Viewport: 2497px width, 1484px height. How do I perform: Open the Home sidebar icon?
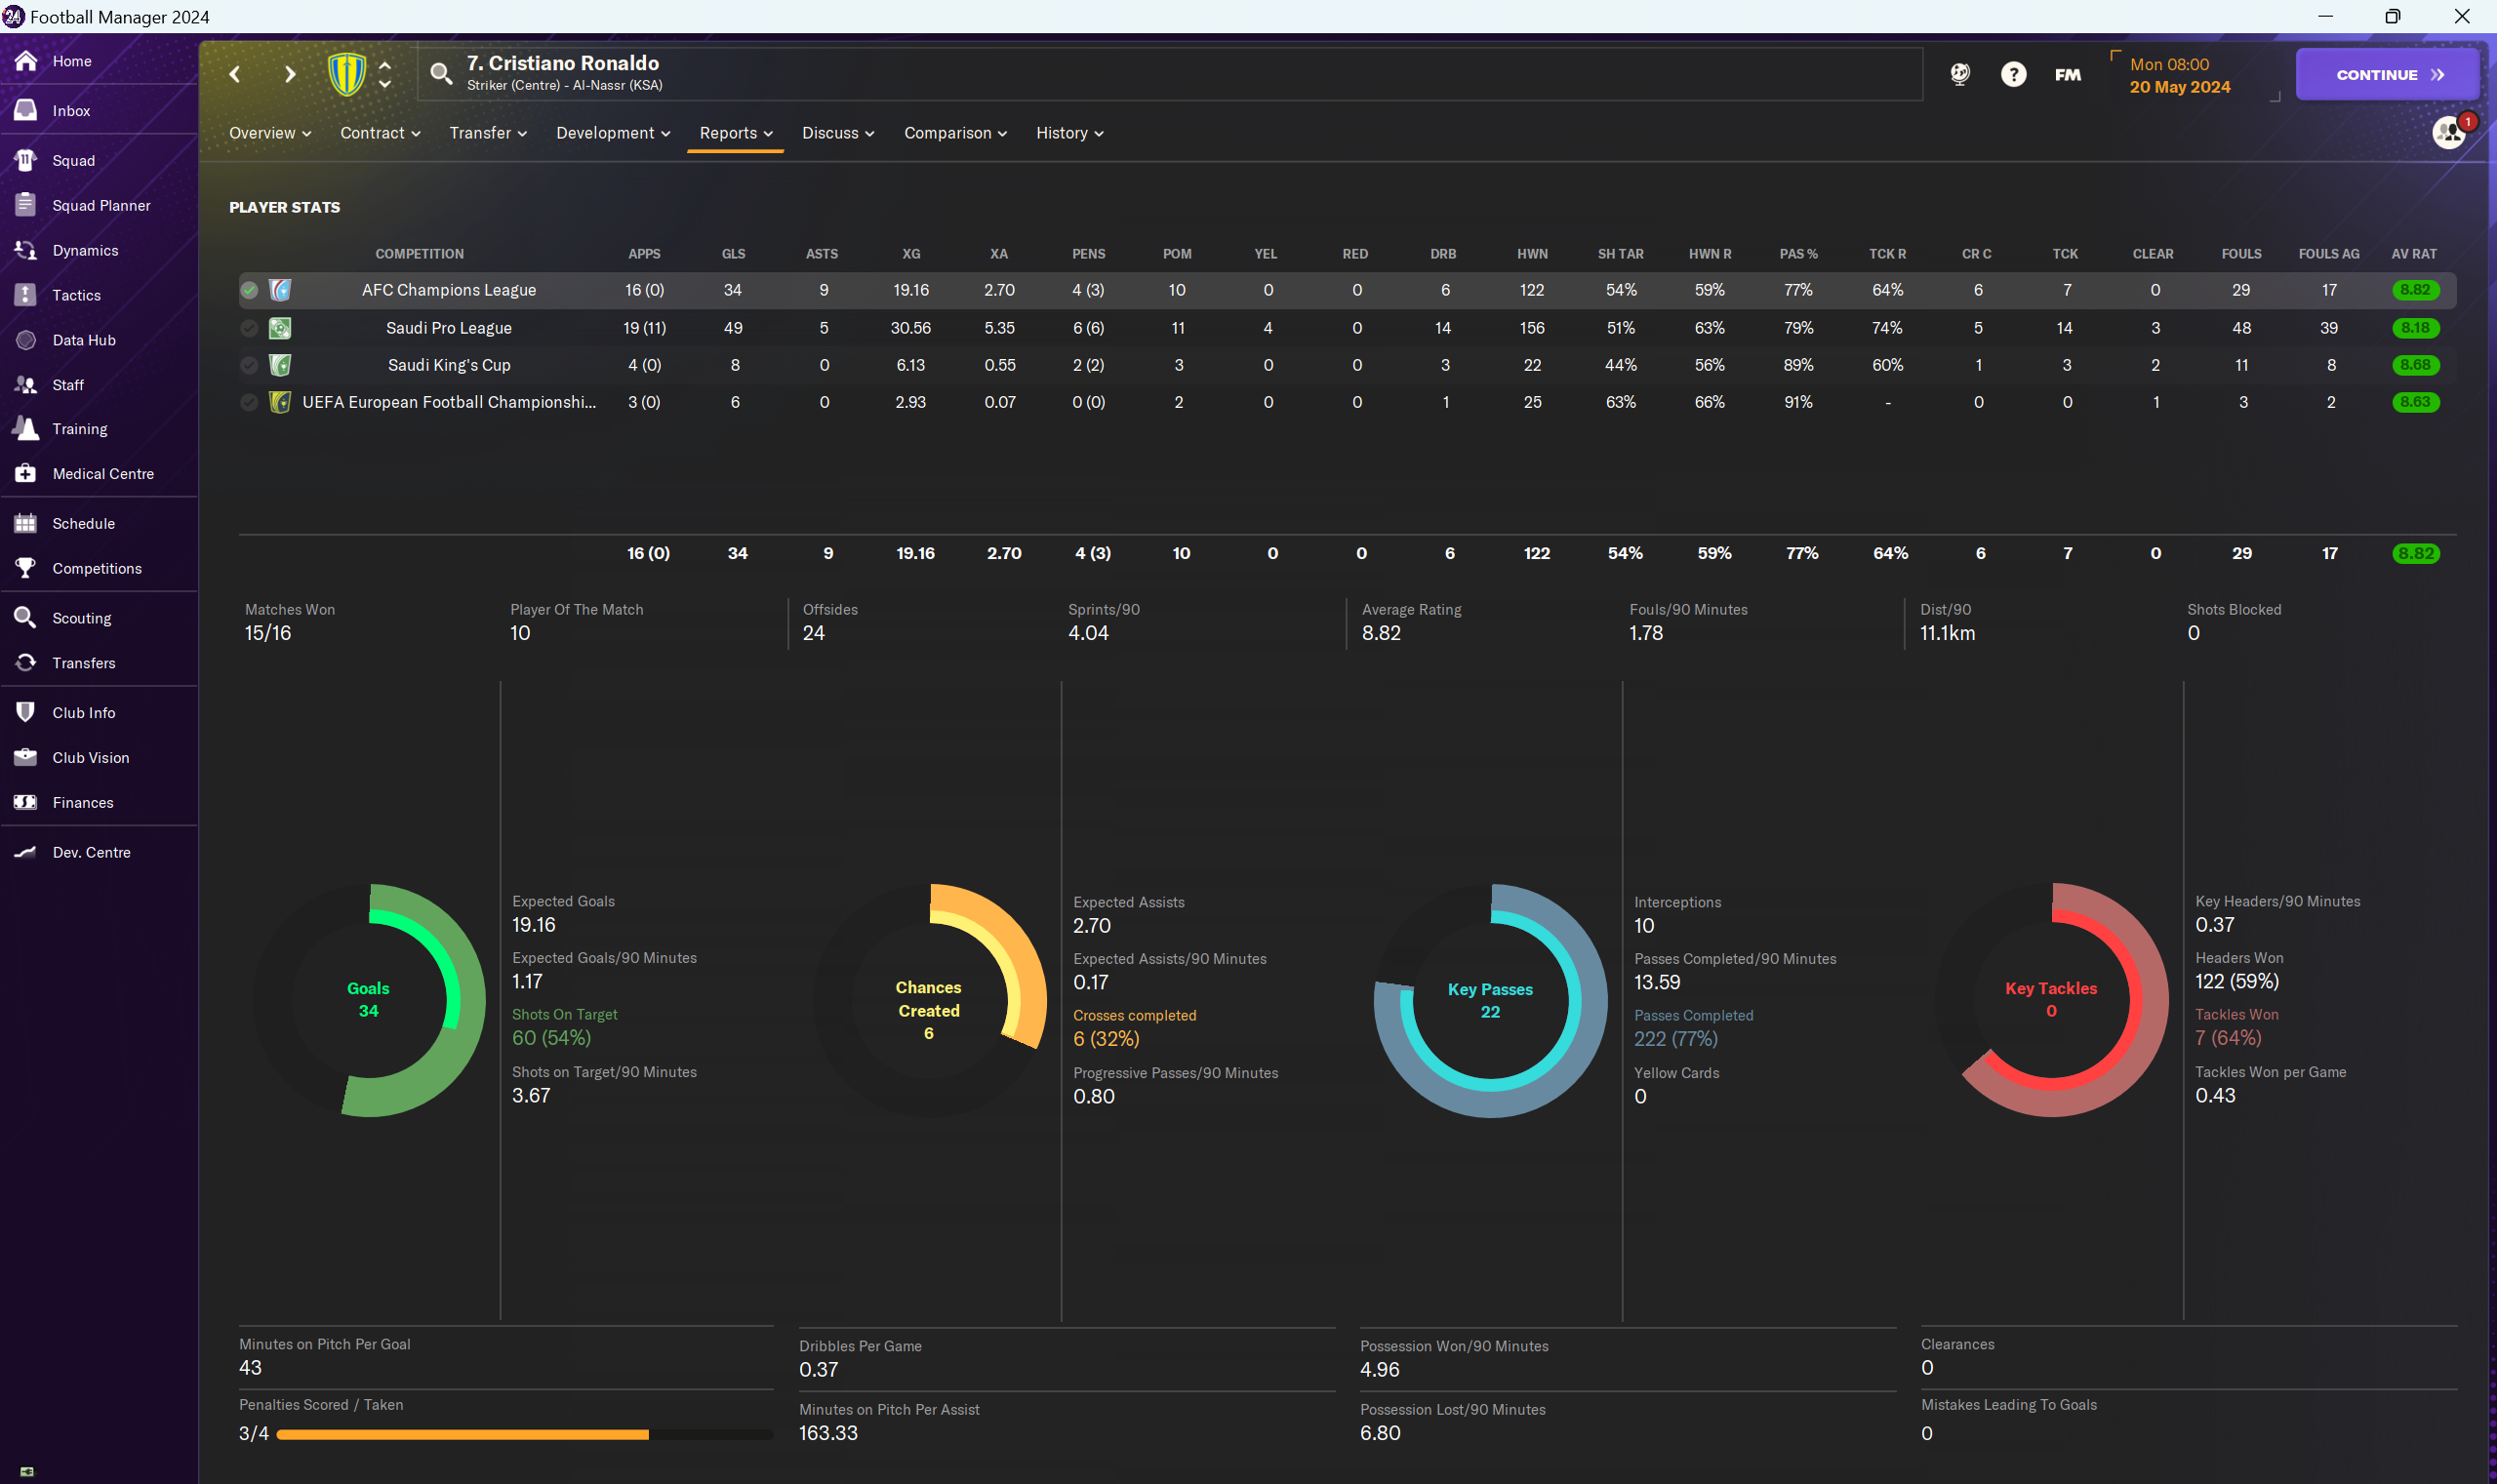click(26, 61)
